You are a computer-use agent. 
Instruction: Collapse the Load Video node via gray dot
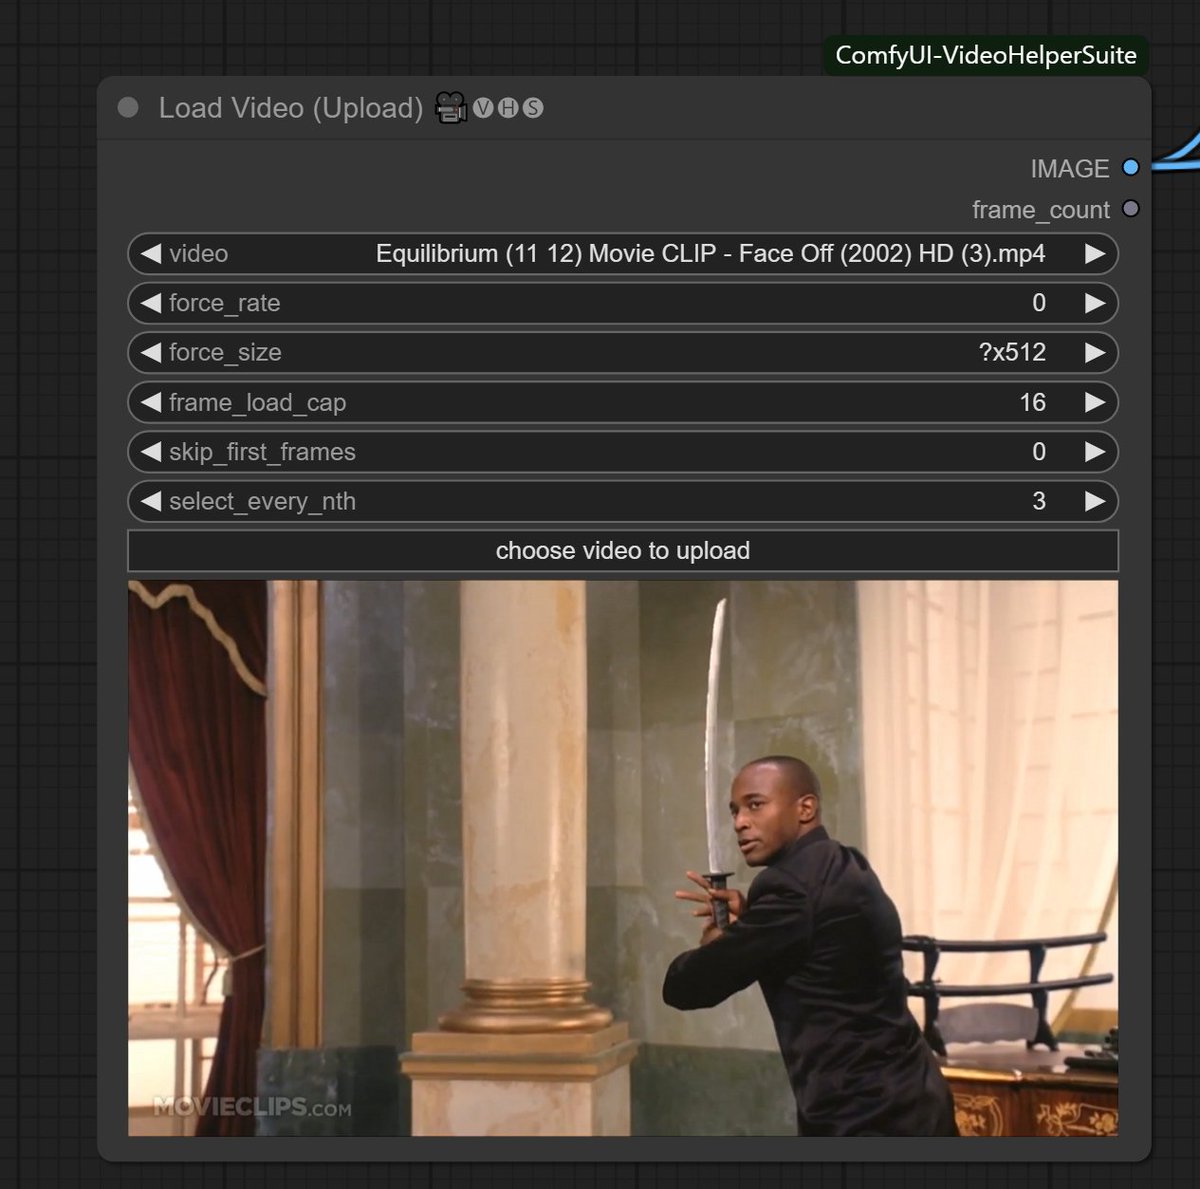tap(128, 107)
